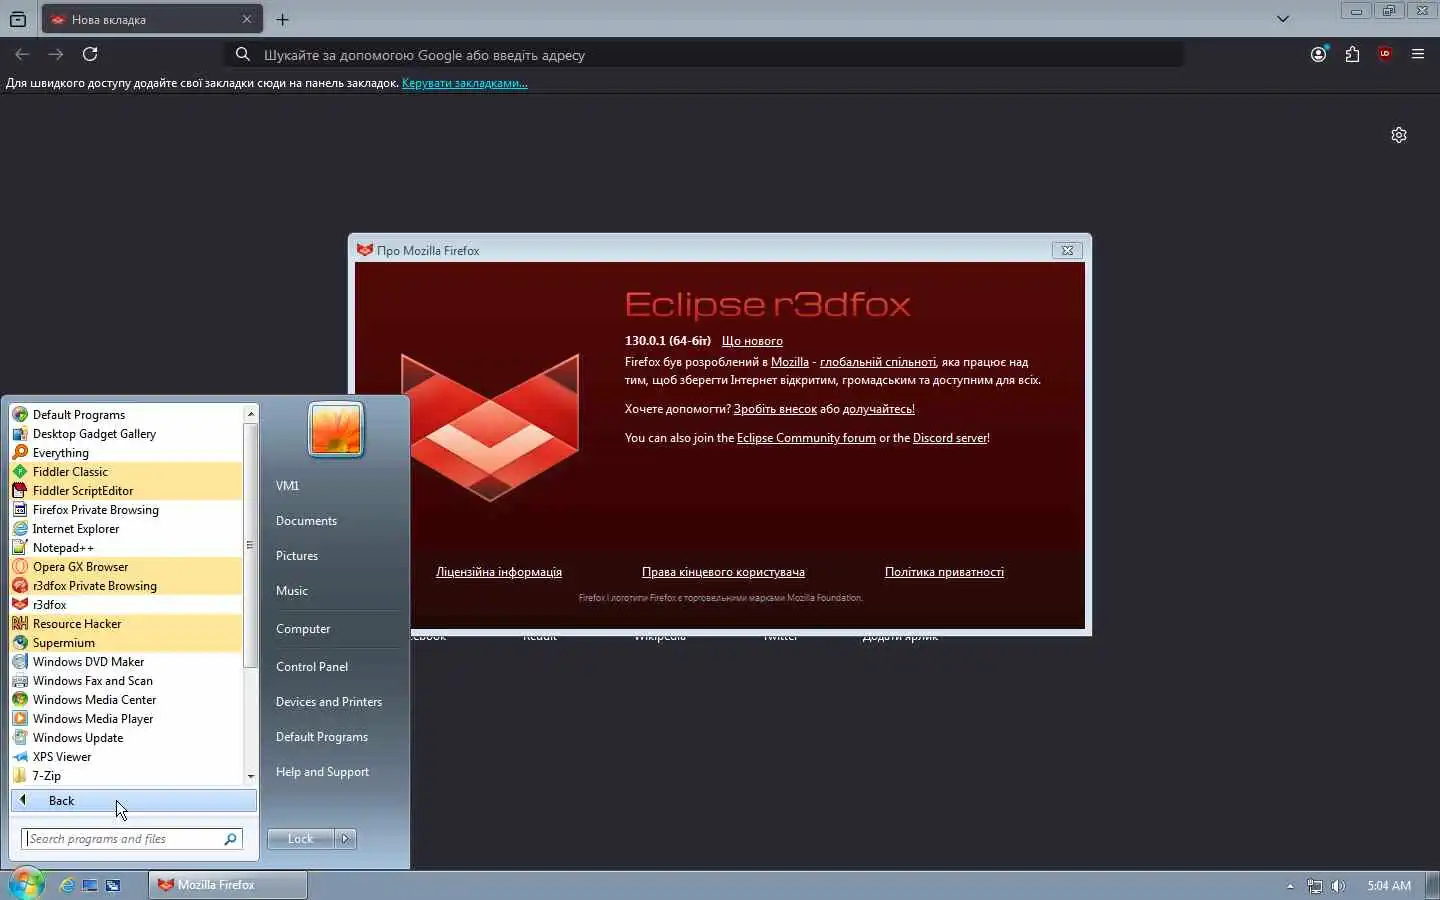The width and height of the screenshot is (1440, 900).
Task: Click Back in the Start menu
Action: tap(134, 801)
